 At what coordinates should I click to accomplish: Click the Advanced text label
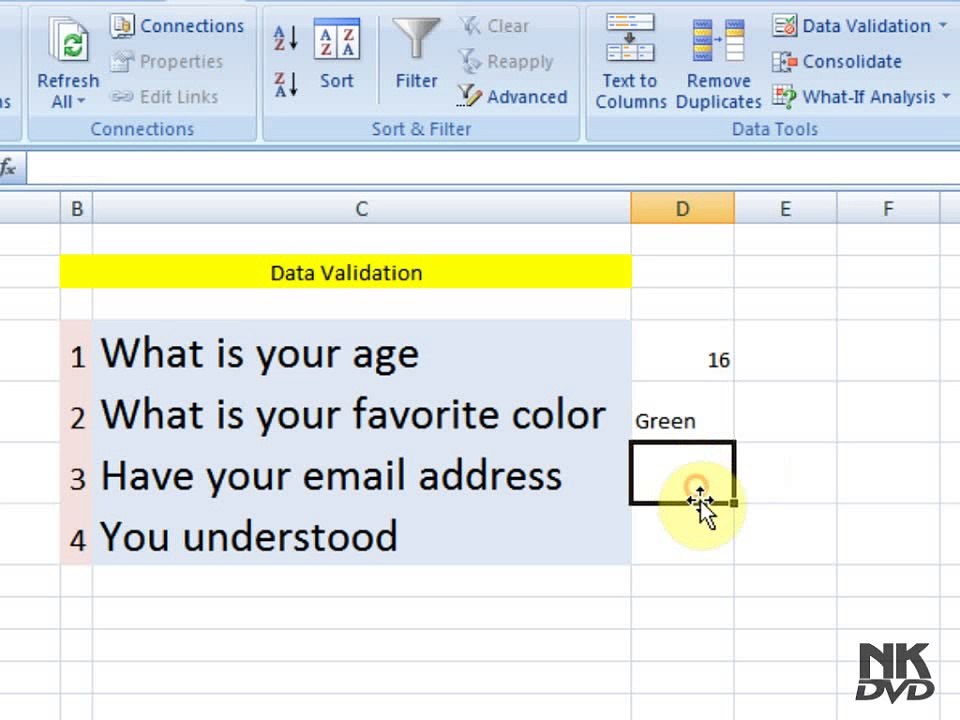527,97
